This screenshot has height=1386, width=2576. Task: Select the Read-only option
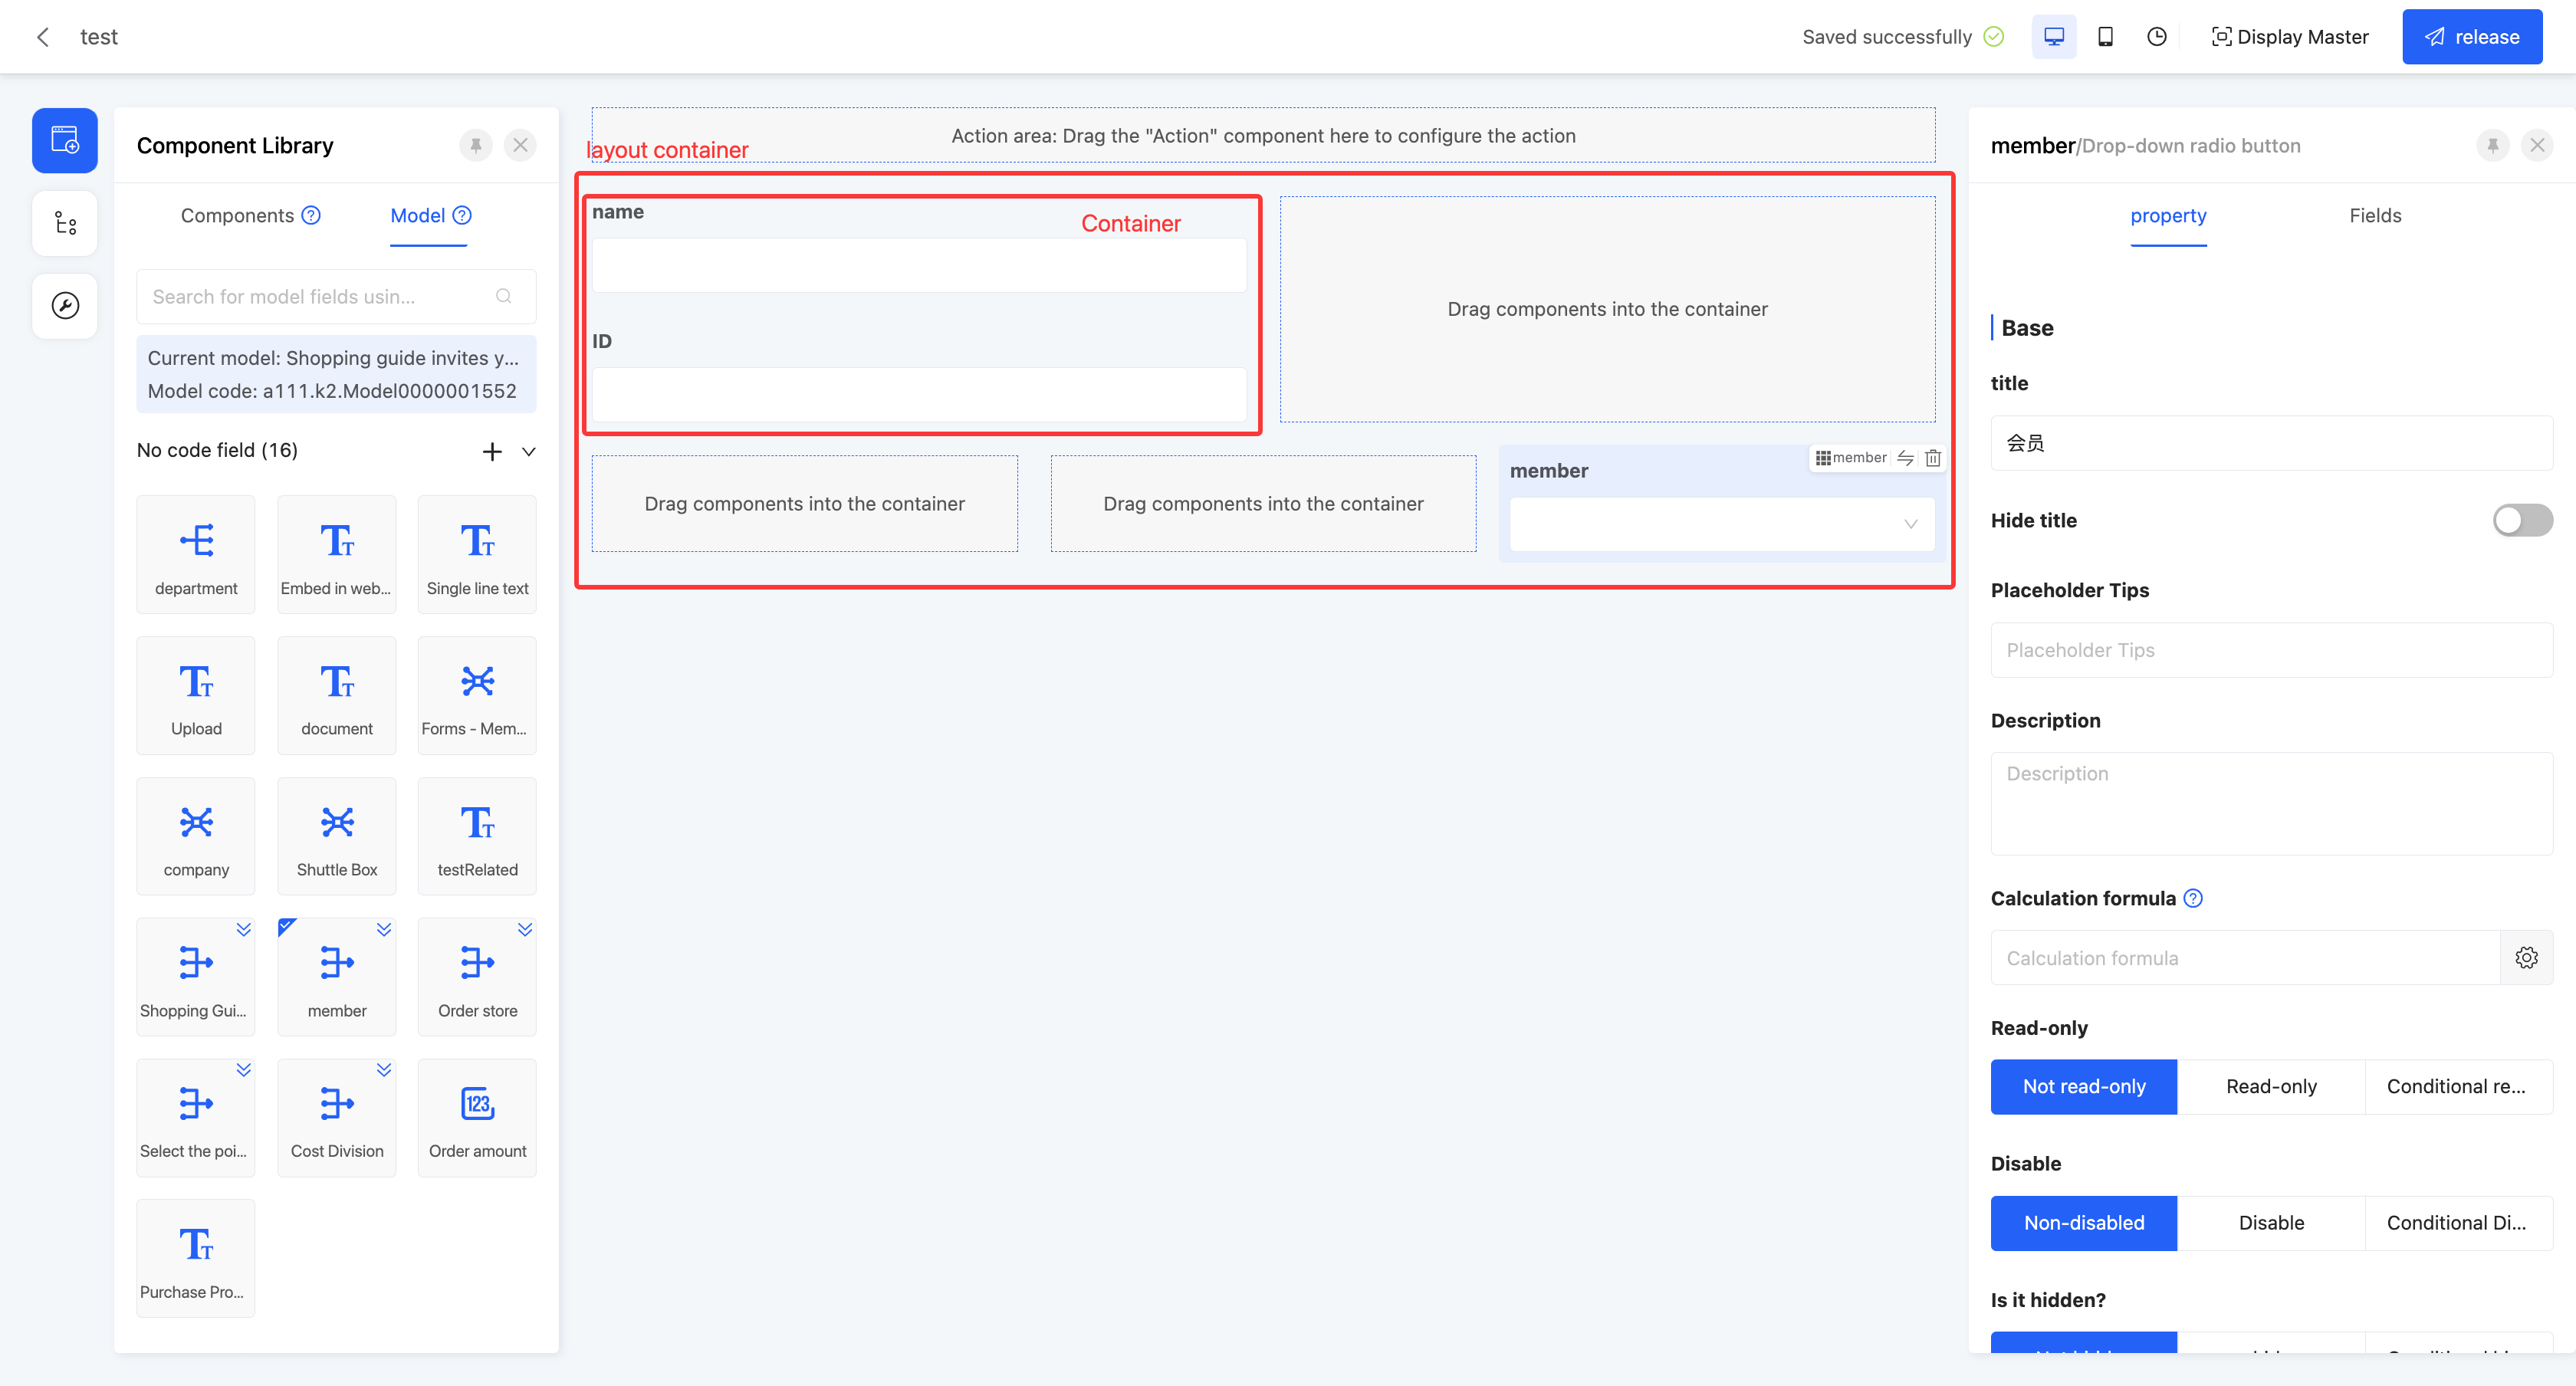[x=2271, y=1087]
